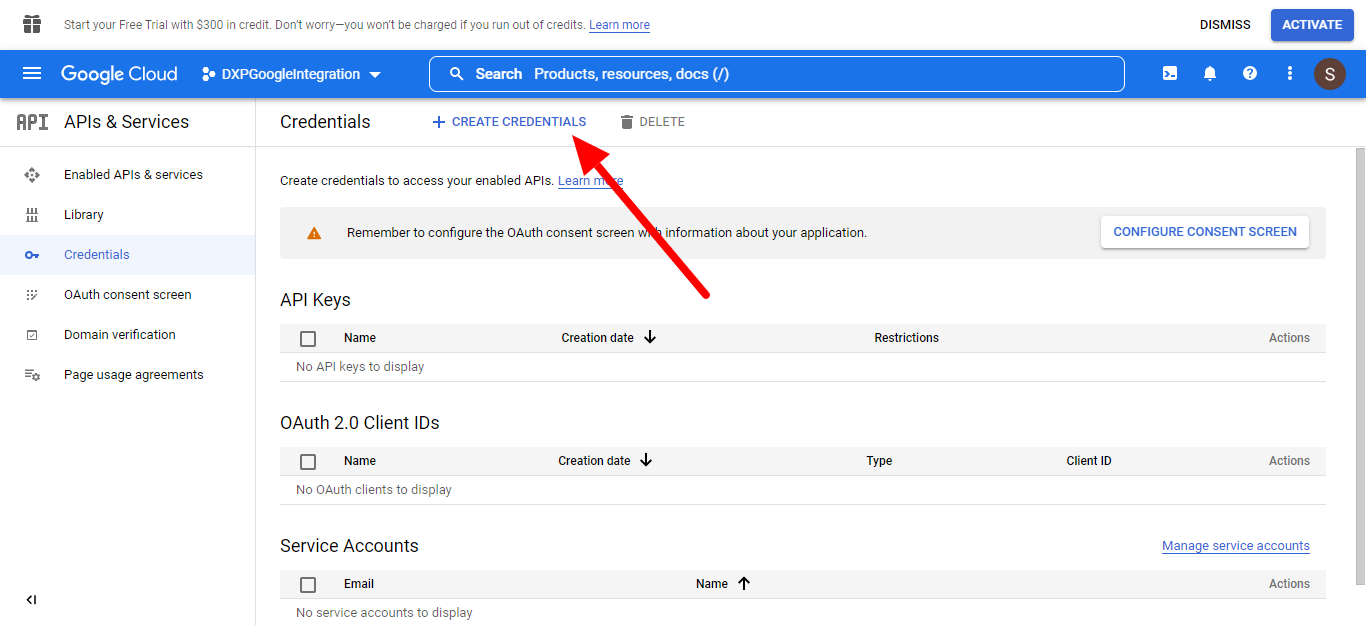Open the help question mark icon
The height and width of the screenshot is (625, 1366).
click(x=1250, y=74)
